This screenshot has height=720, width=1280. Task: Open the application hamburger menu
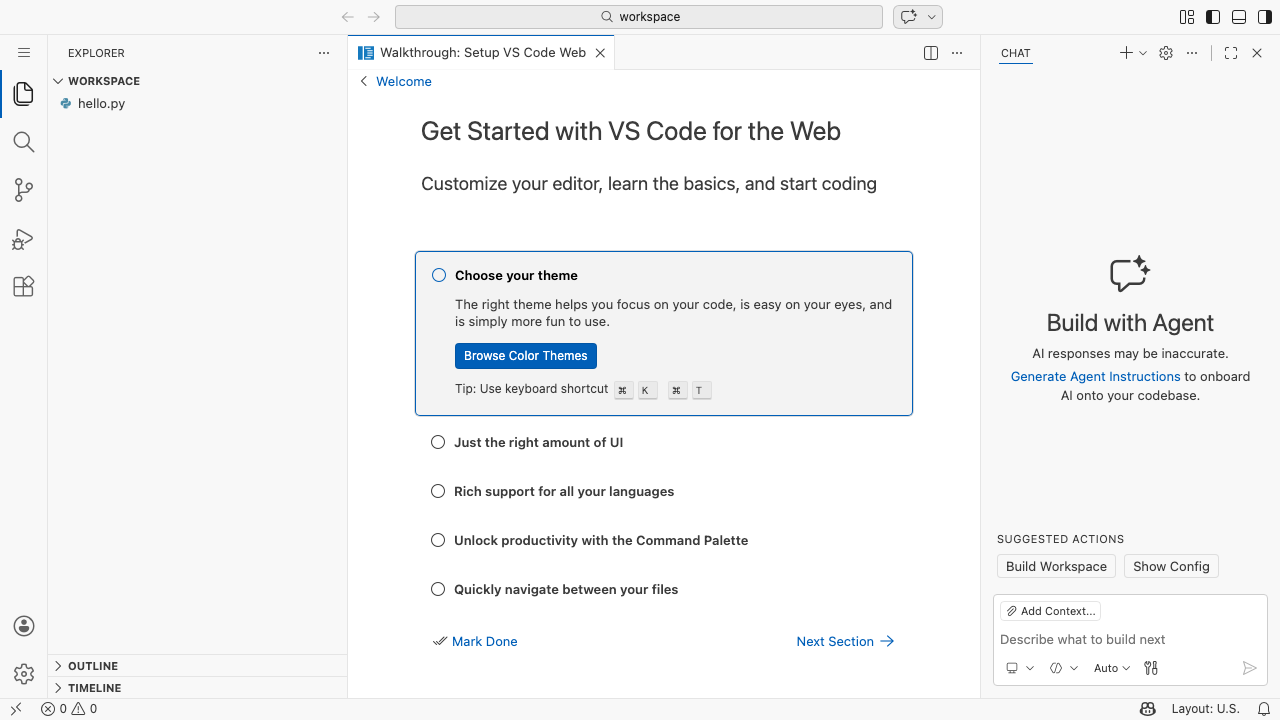pyautogui.click(x=24, y=53)
